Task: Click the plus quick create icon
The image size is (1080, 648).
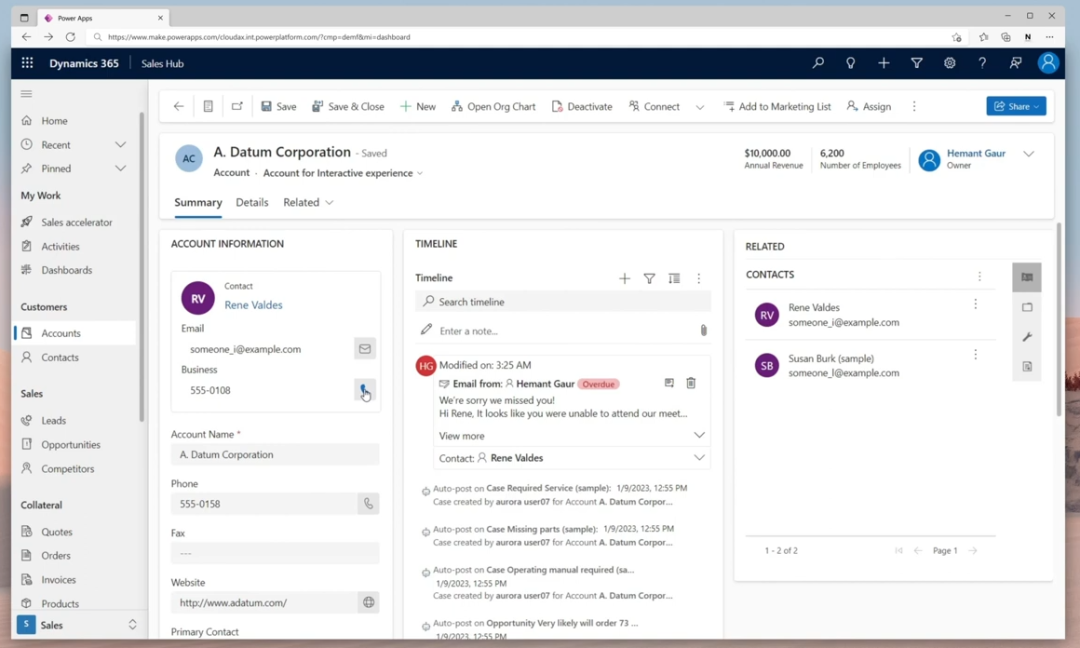Action: pyautogui.click(x=884, y=63)
